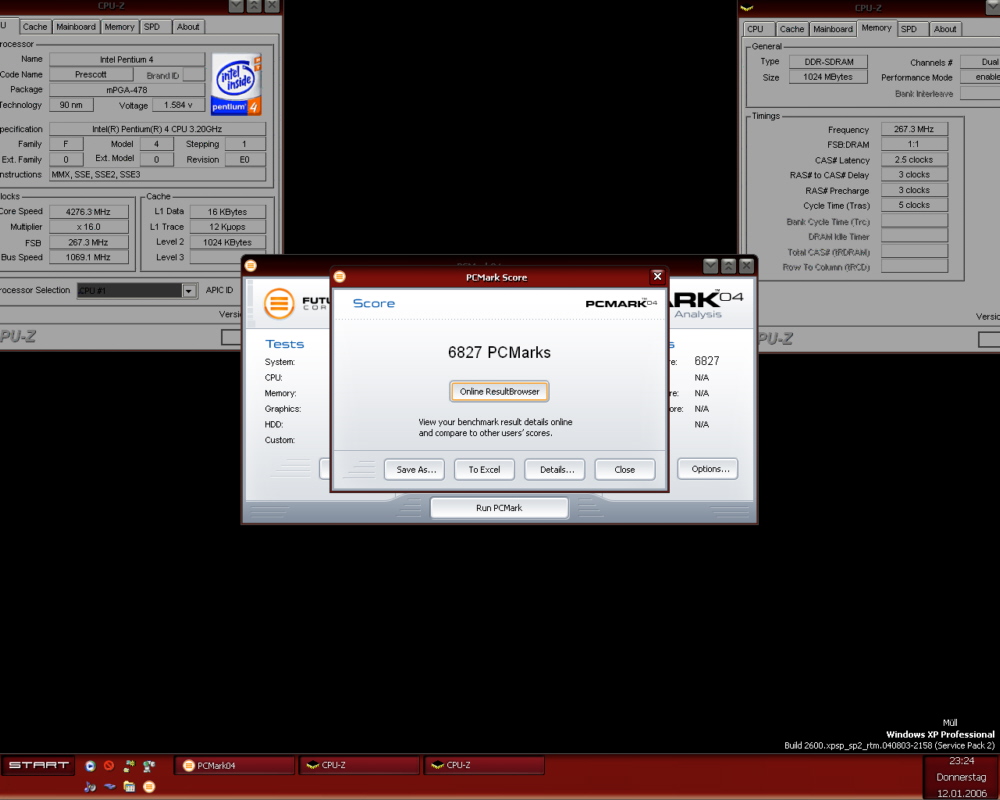Click the computer monitor quick launch icon
This screenshot has height=800, width=1000.
149,766
